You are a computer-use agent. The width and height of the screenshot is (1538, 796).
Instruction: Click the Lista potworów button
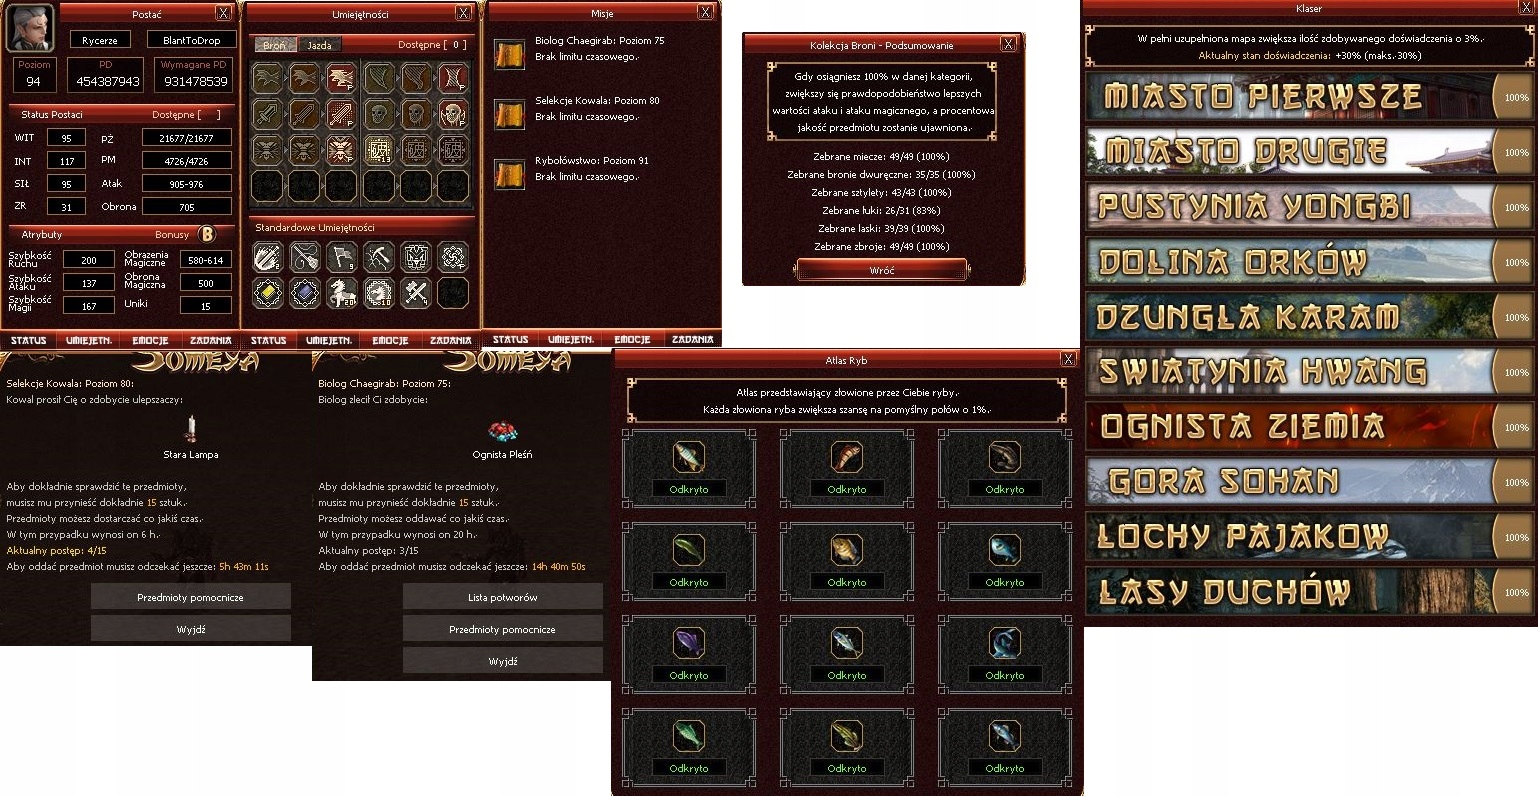(502, 597)
